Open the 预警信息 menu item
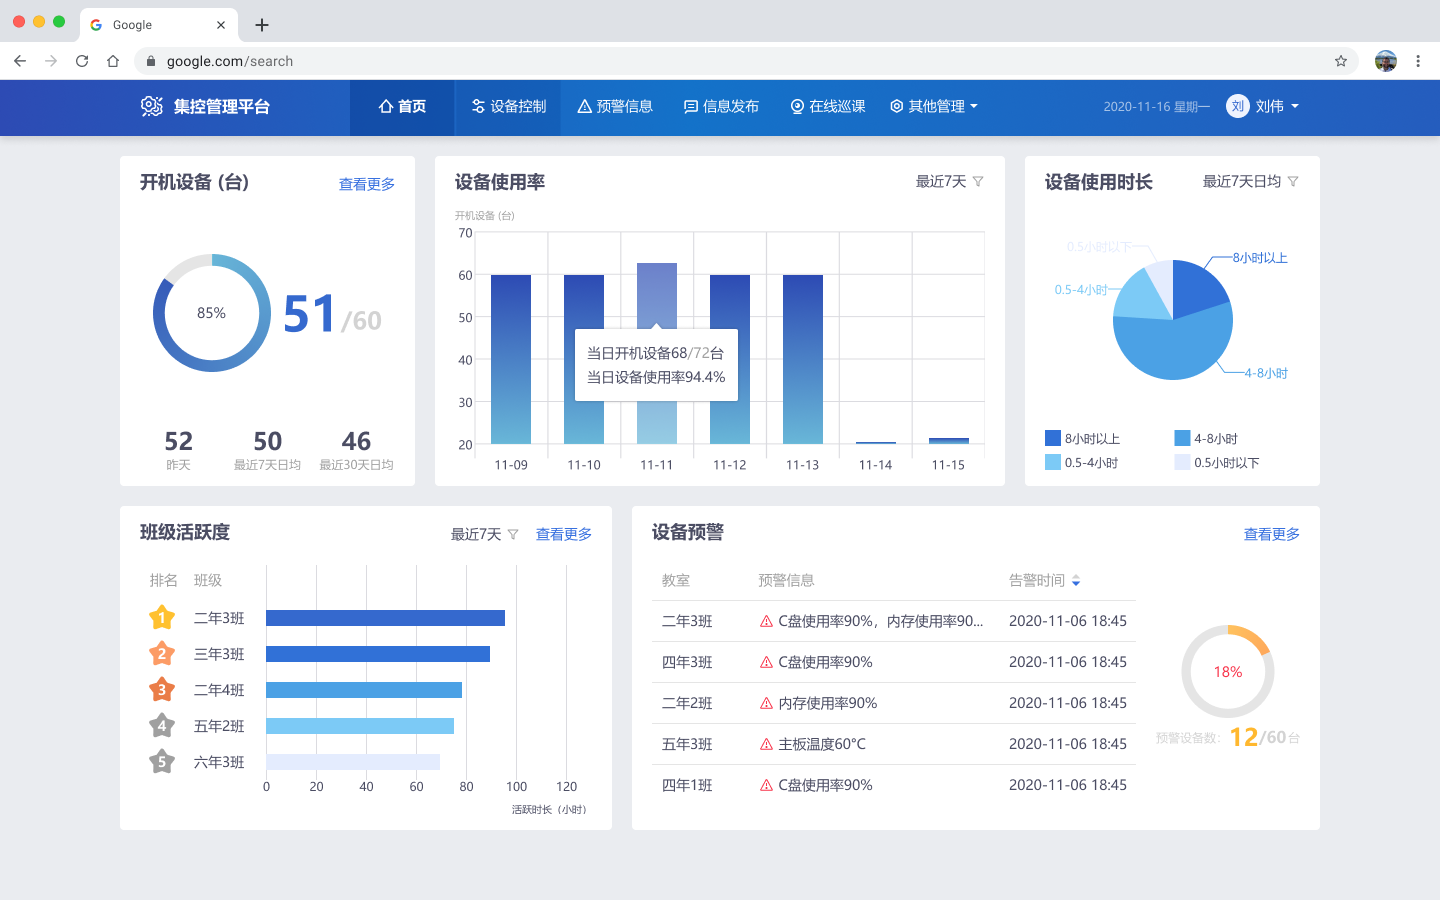 coord(615,106)
